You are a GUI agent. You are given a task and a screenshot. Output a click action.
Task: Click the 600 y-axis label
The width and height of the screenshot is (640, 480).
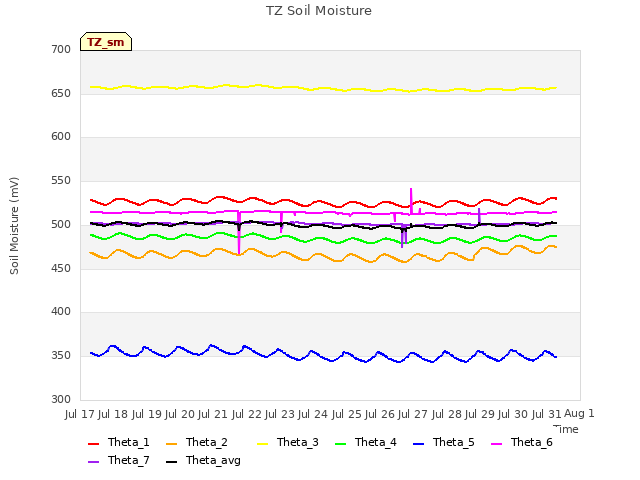point(61,137)
